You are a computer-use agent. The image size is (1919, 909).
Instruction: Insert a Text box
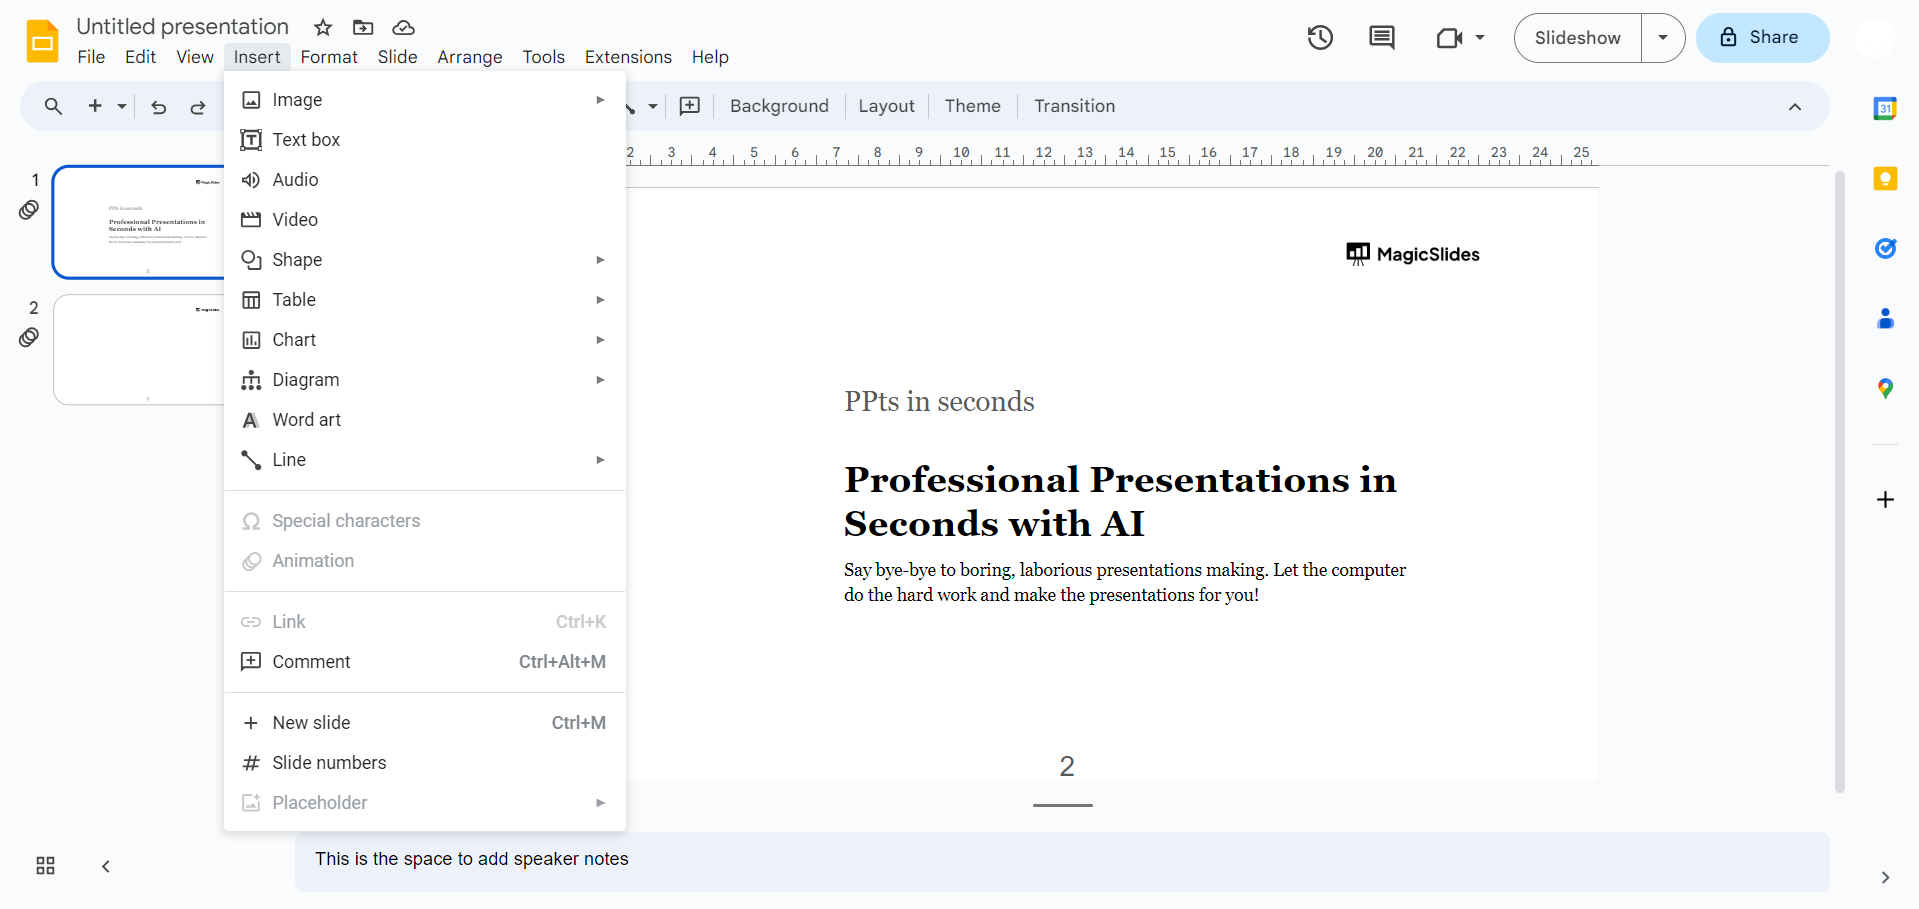click(x=425, y=140)
